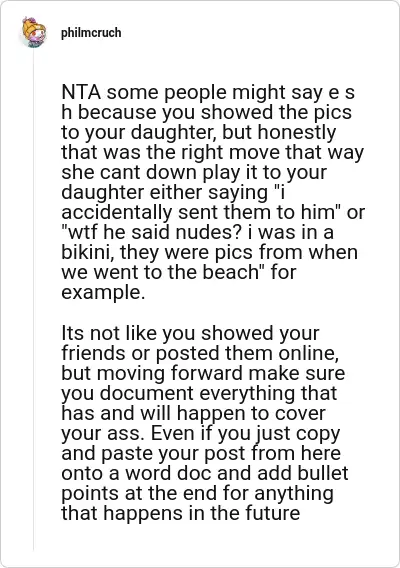
Task: Click the paragraph beginning 'Its not like'
Action: pos(205,423)
